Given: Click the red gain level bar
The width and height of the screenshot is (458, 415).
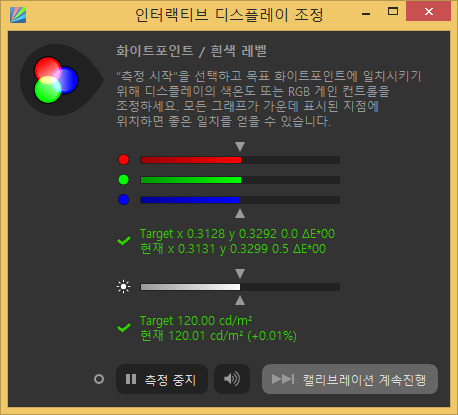Looking at the screenshot, I should point(240,160).
